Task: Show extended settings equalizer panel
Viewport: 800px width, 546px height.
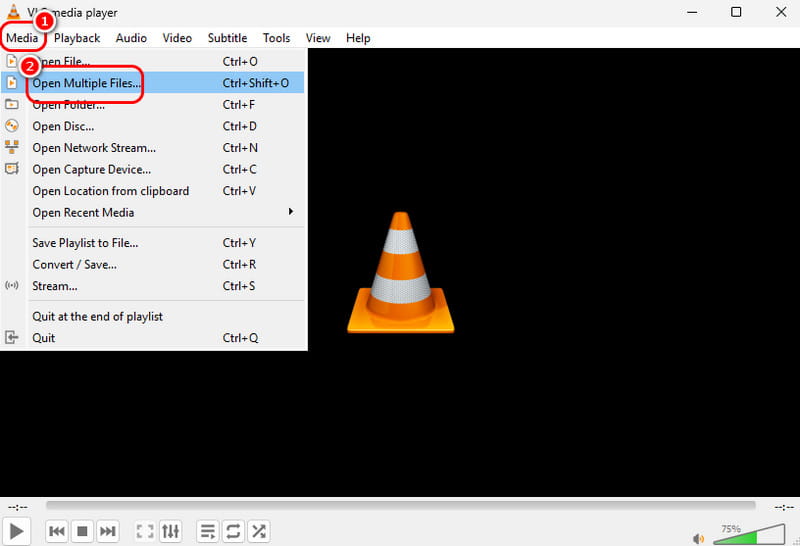Action: point(170,531)
